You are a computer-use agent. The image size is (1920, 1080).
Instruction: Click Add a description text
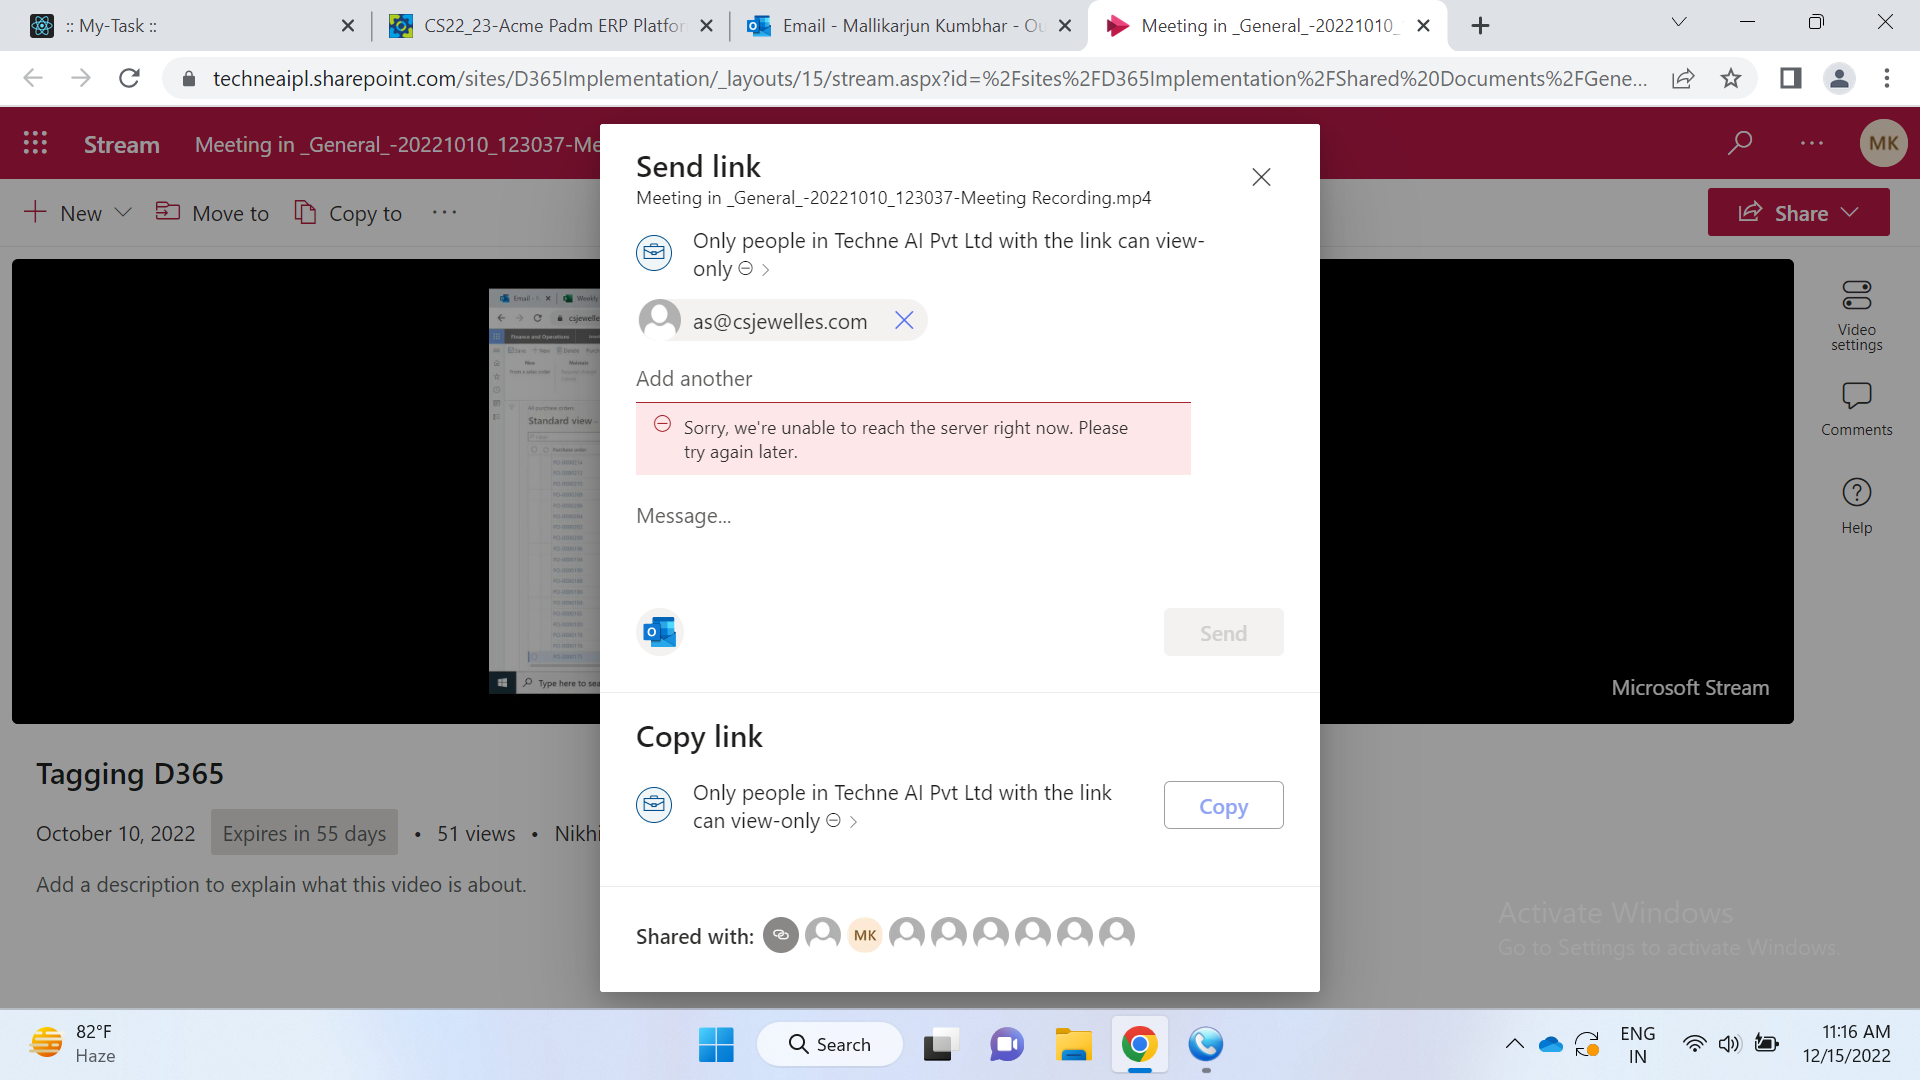(x=281, y=885)
